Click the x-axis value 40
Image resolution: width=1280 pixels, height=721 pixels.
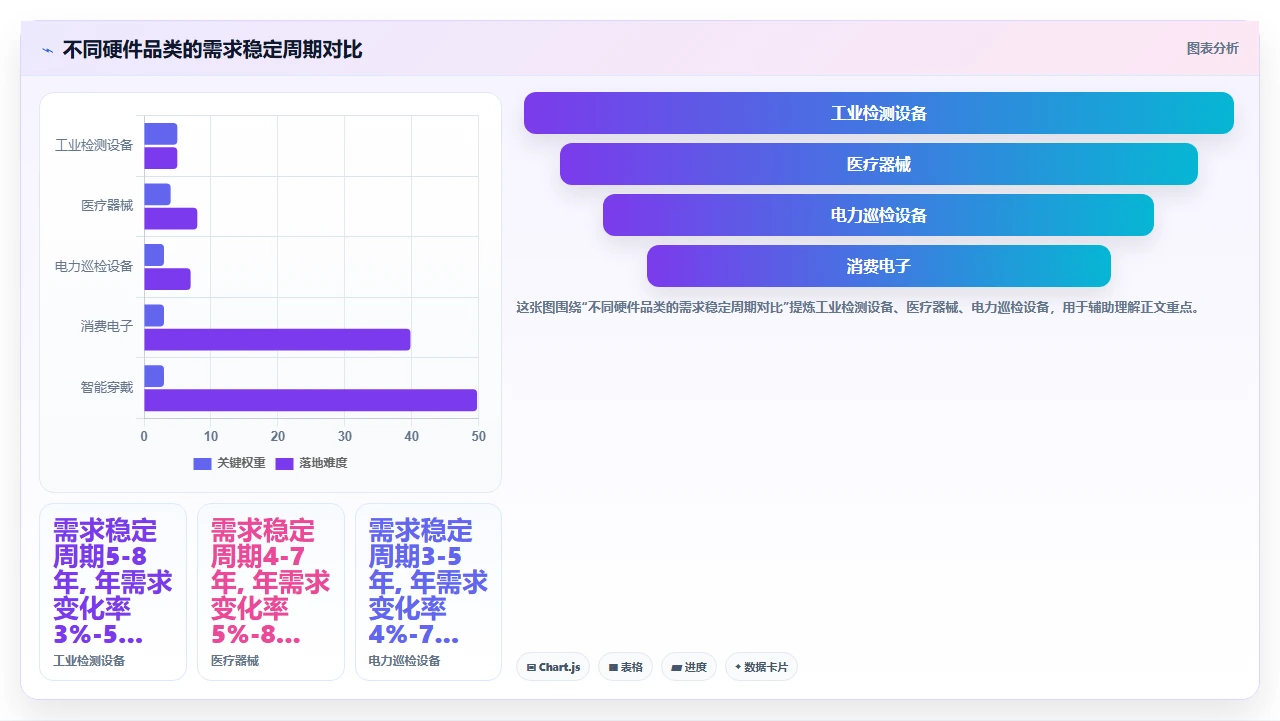click(412, 436)
